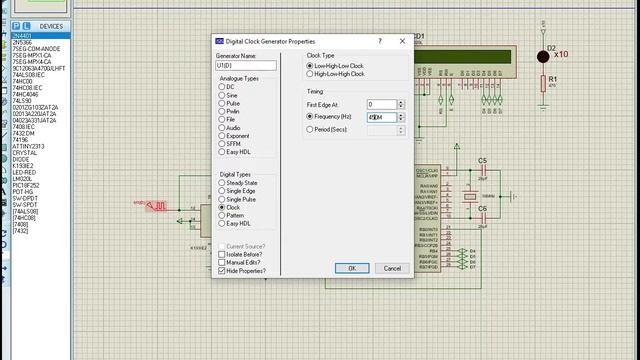
Task: Enable Manual Edits checkbox
Action: 222,262
